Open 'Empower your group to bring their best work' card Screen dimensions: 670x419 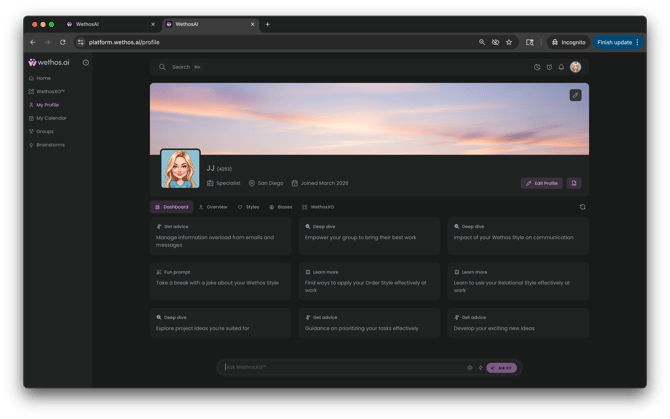[x=369, y=236]
